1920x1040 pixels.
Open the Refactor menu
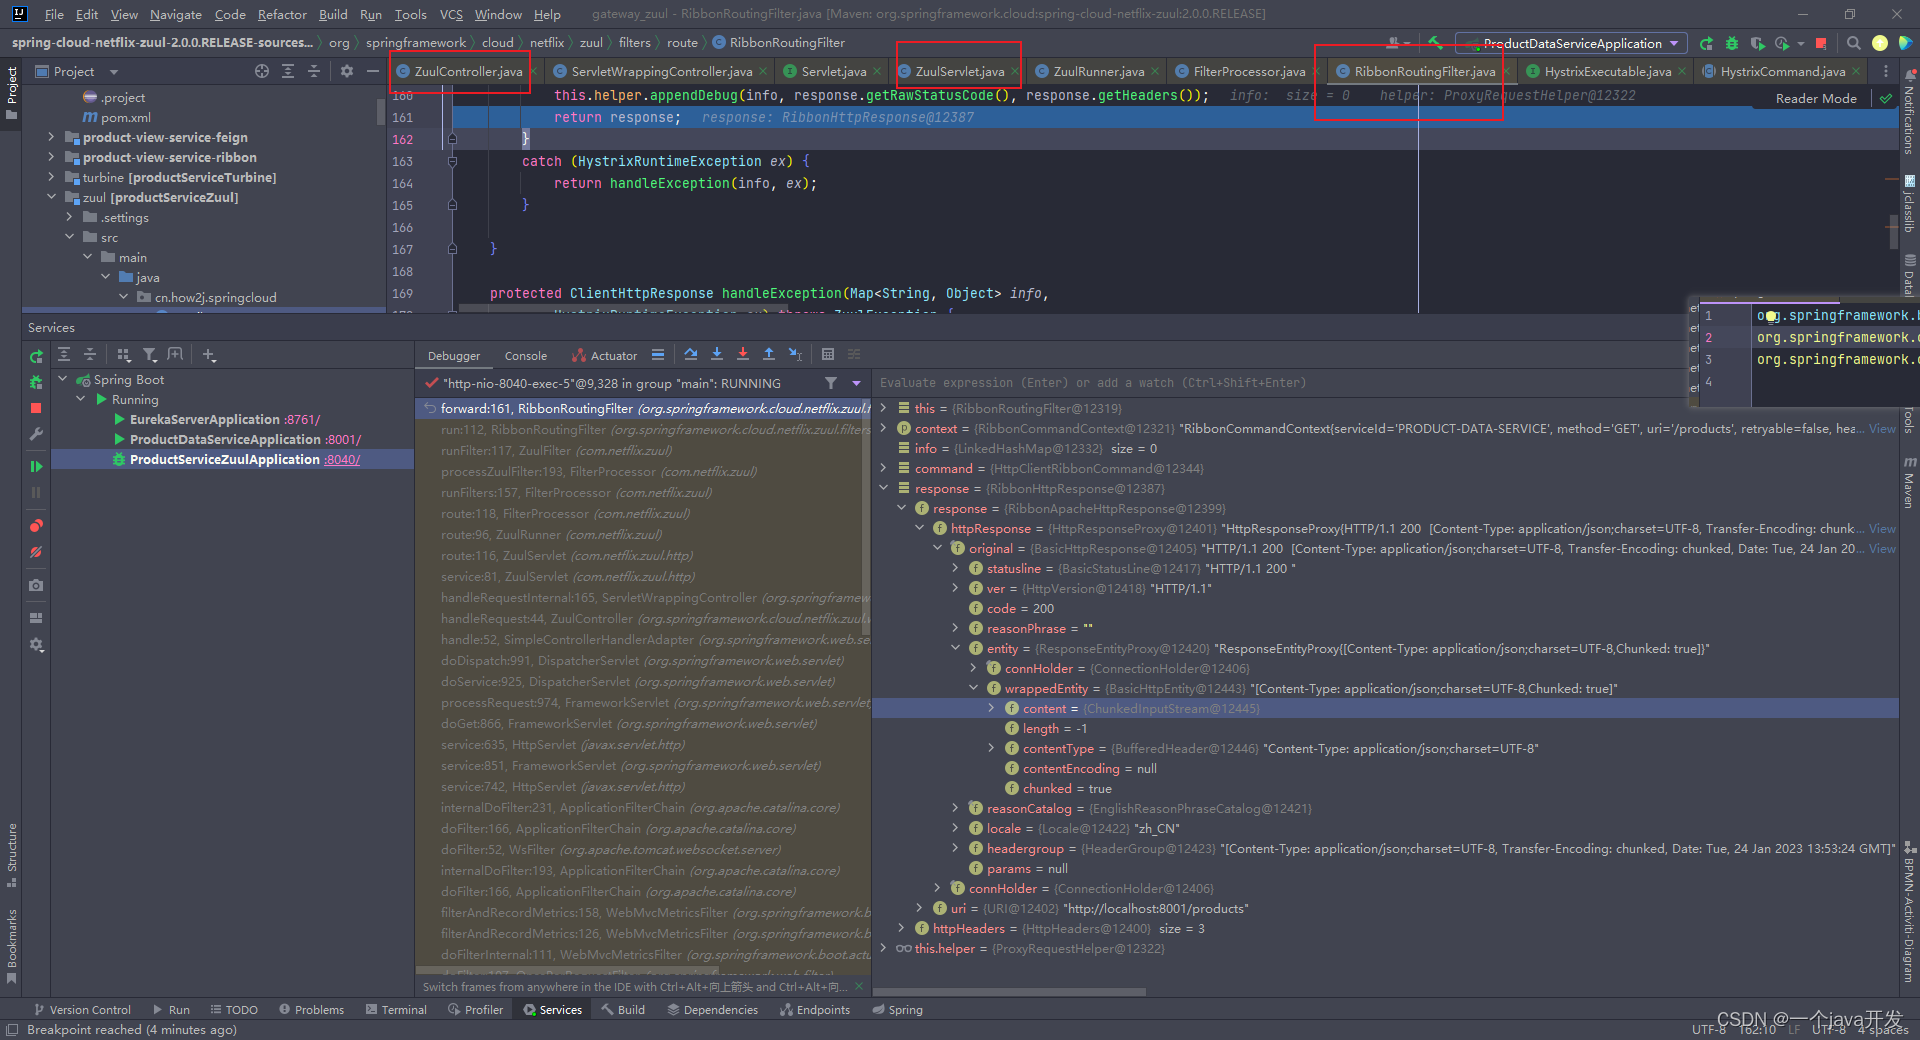tap(282, 14)
